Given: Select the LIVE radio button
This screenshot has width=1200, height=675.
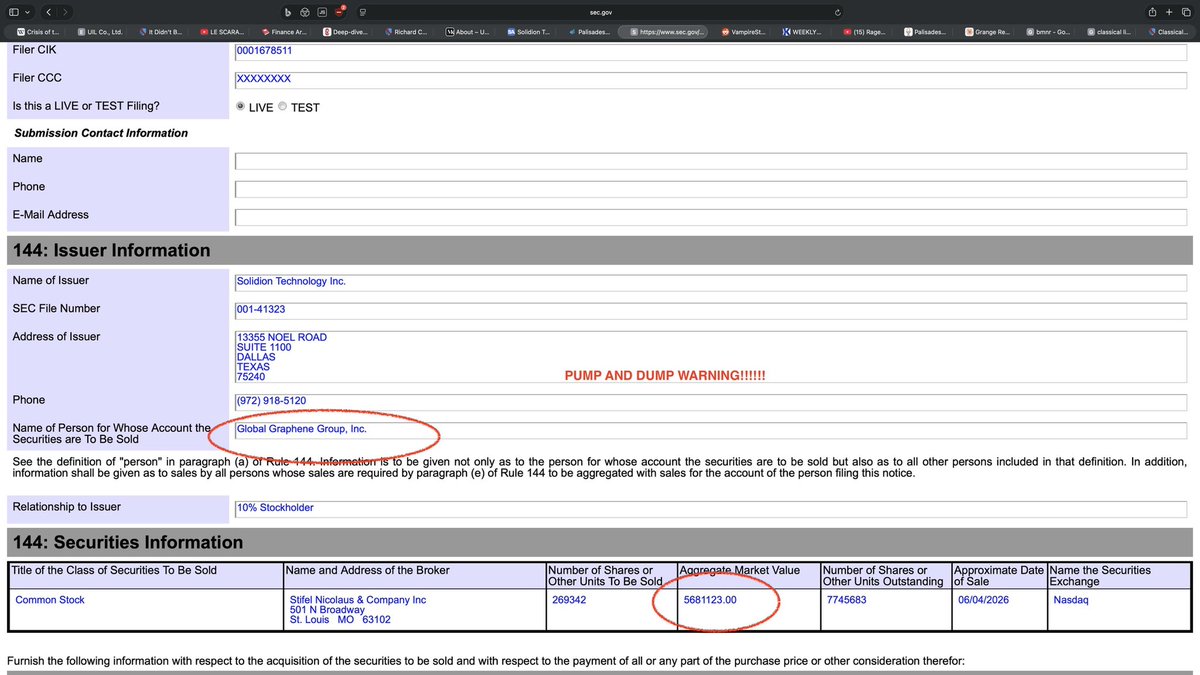Looking at the screenshot, I should 241,106.
